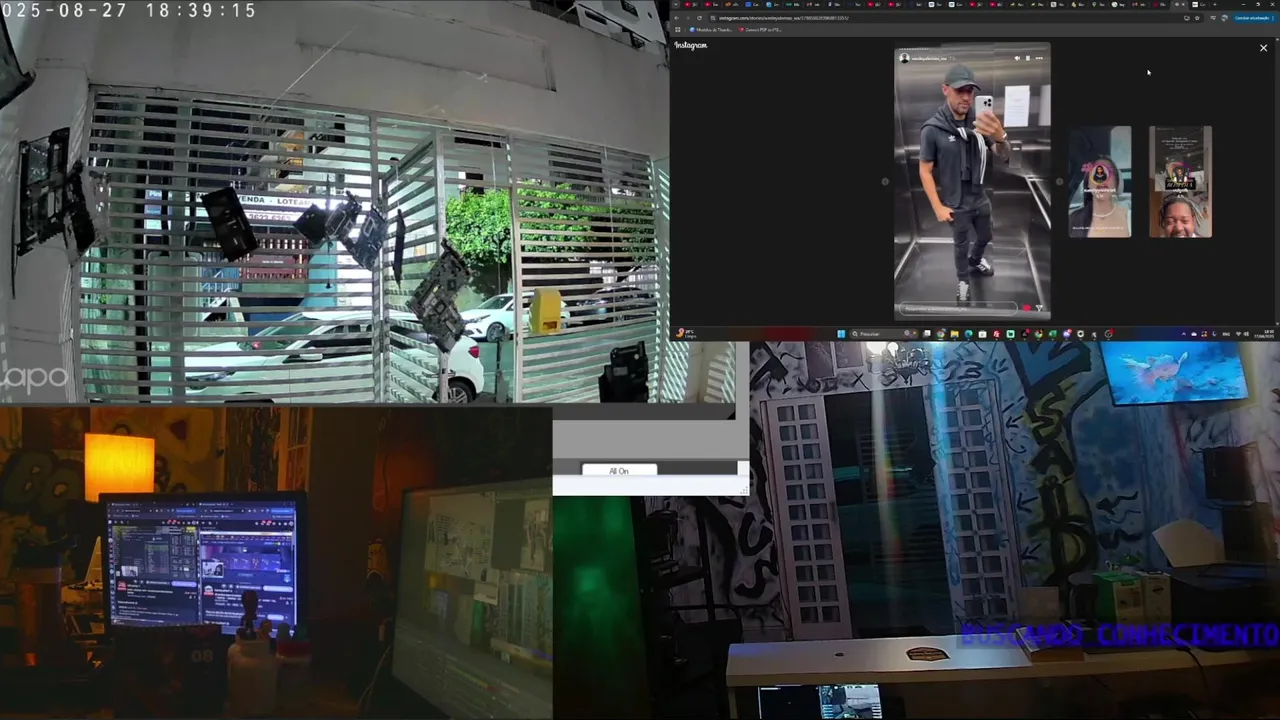1280x720 pixels.
Task: Like the story with the heart icon
Action: tap(1026, 308)
